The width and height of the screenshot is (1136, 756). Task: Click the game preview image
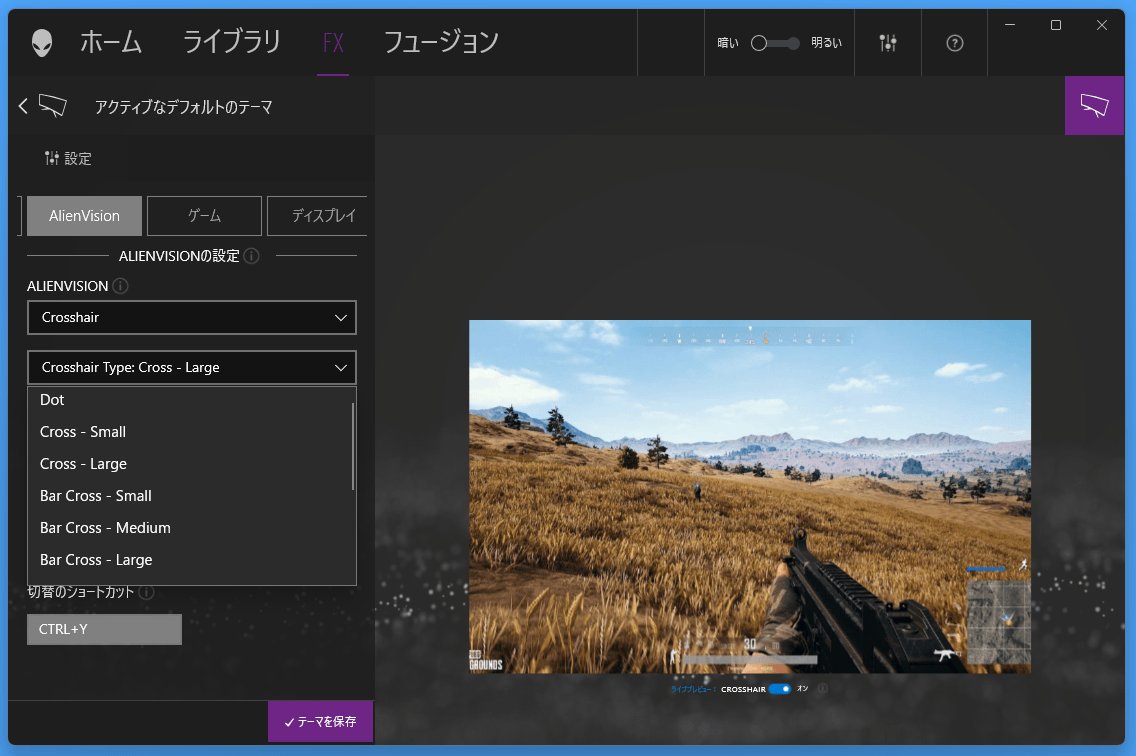point(750,497)
